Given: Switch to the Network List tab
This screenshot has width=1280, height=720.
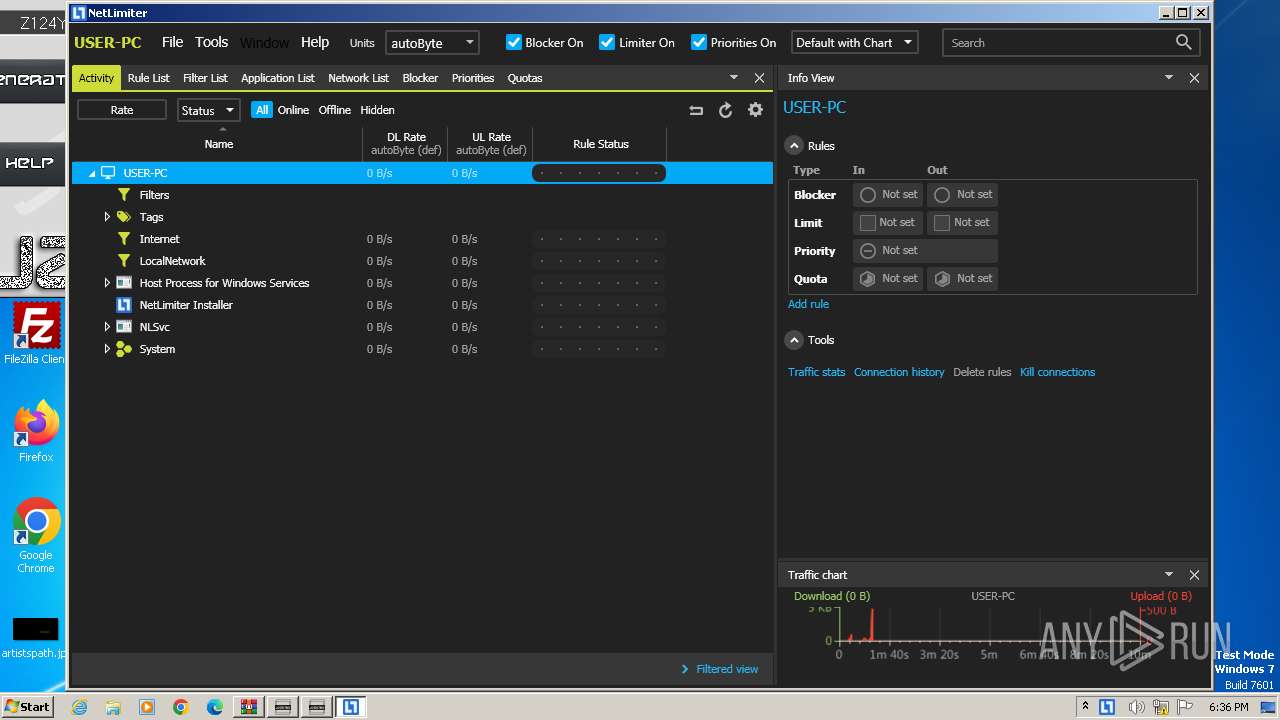Looking at the screenshot, I should (x=358, y=78).
